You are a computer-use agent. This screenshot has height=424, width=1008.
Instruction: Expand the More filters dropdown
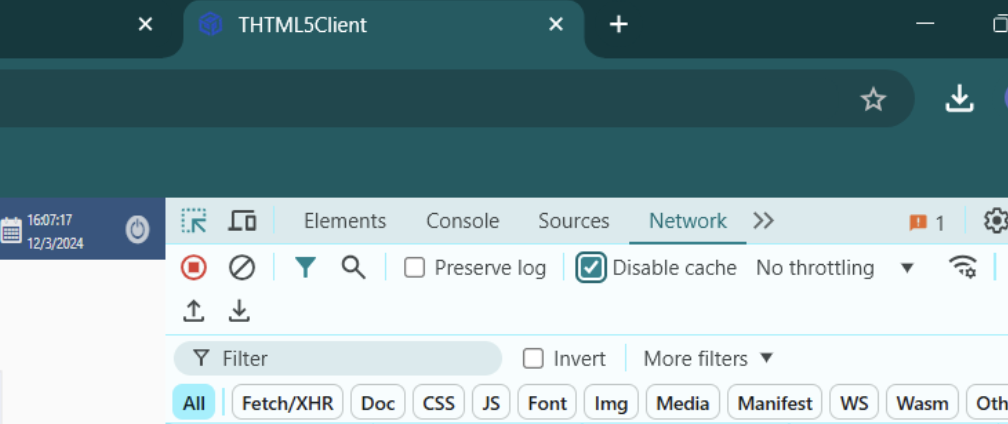(708, 358)
